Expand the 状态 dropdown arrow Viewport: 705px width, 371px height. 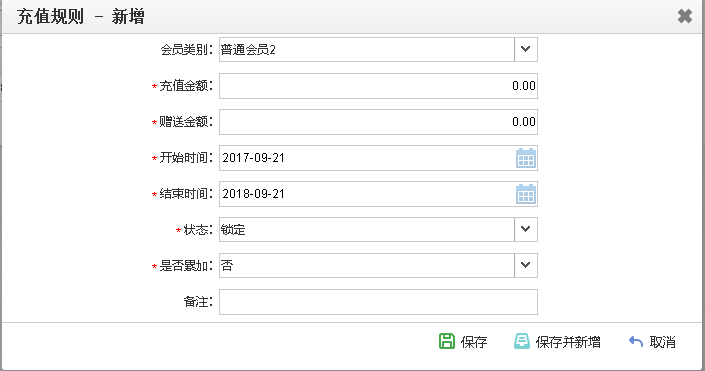coord(526,229)
